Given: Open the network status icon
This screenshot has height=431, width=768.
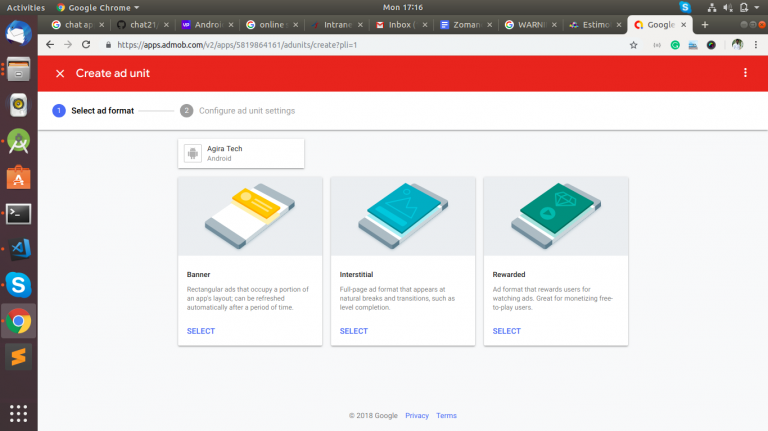Looking at the screenshot, I should point(712,7).
